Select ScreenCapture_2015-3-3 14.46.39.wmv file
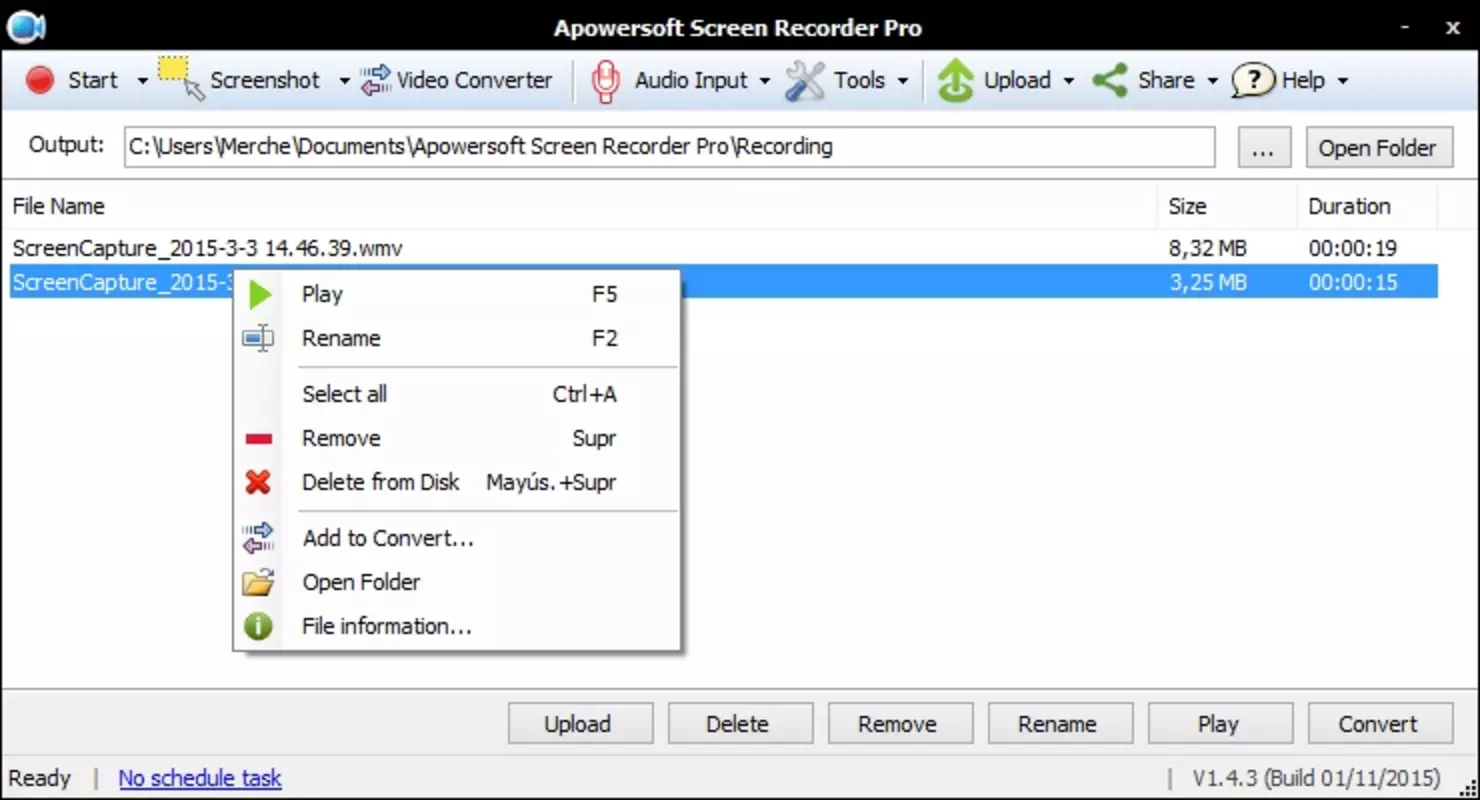This screenshot has height=800, width=1480. pos(207,248)
